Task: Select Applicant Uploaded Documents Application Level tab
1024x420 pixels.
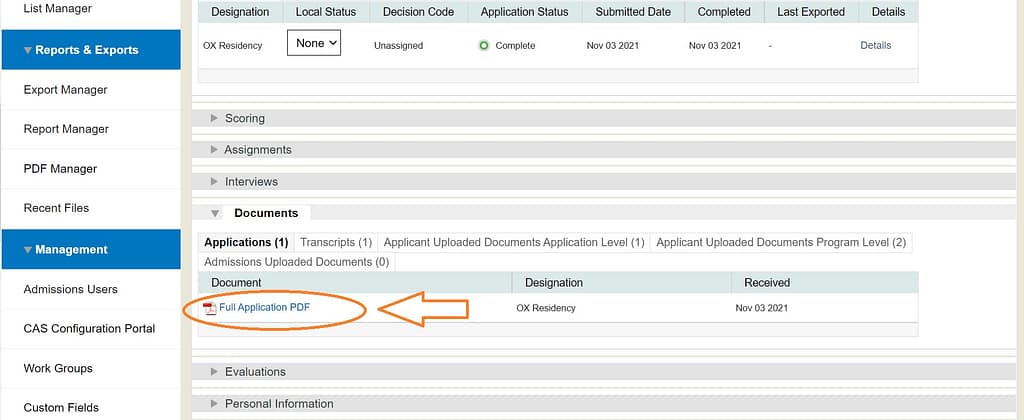Action: (514, 242)
